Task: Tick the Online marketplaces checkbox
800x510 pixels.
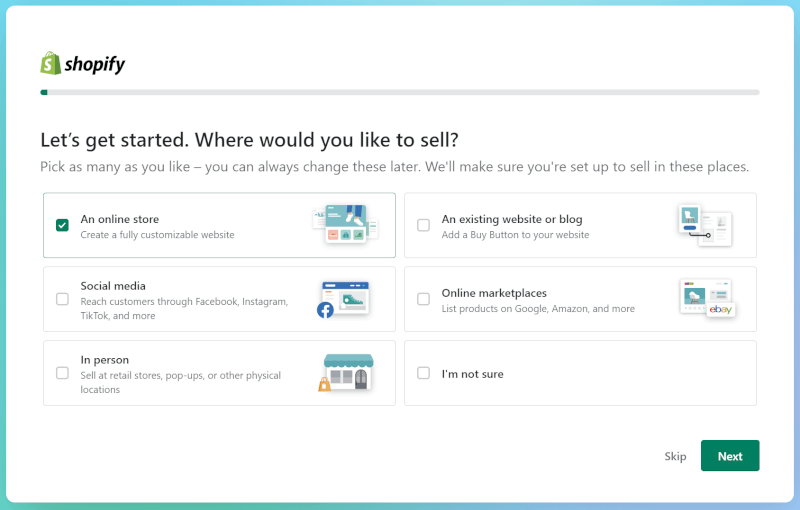Action: tap(423, 299)
